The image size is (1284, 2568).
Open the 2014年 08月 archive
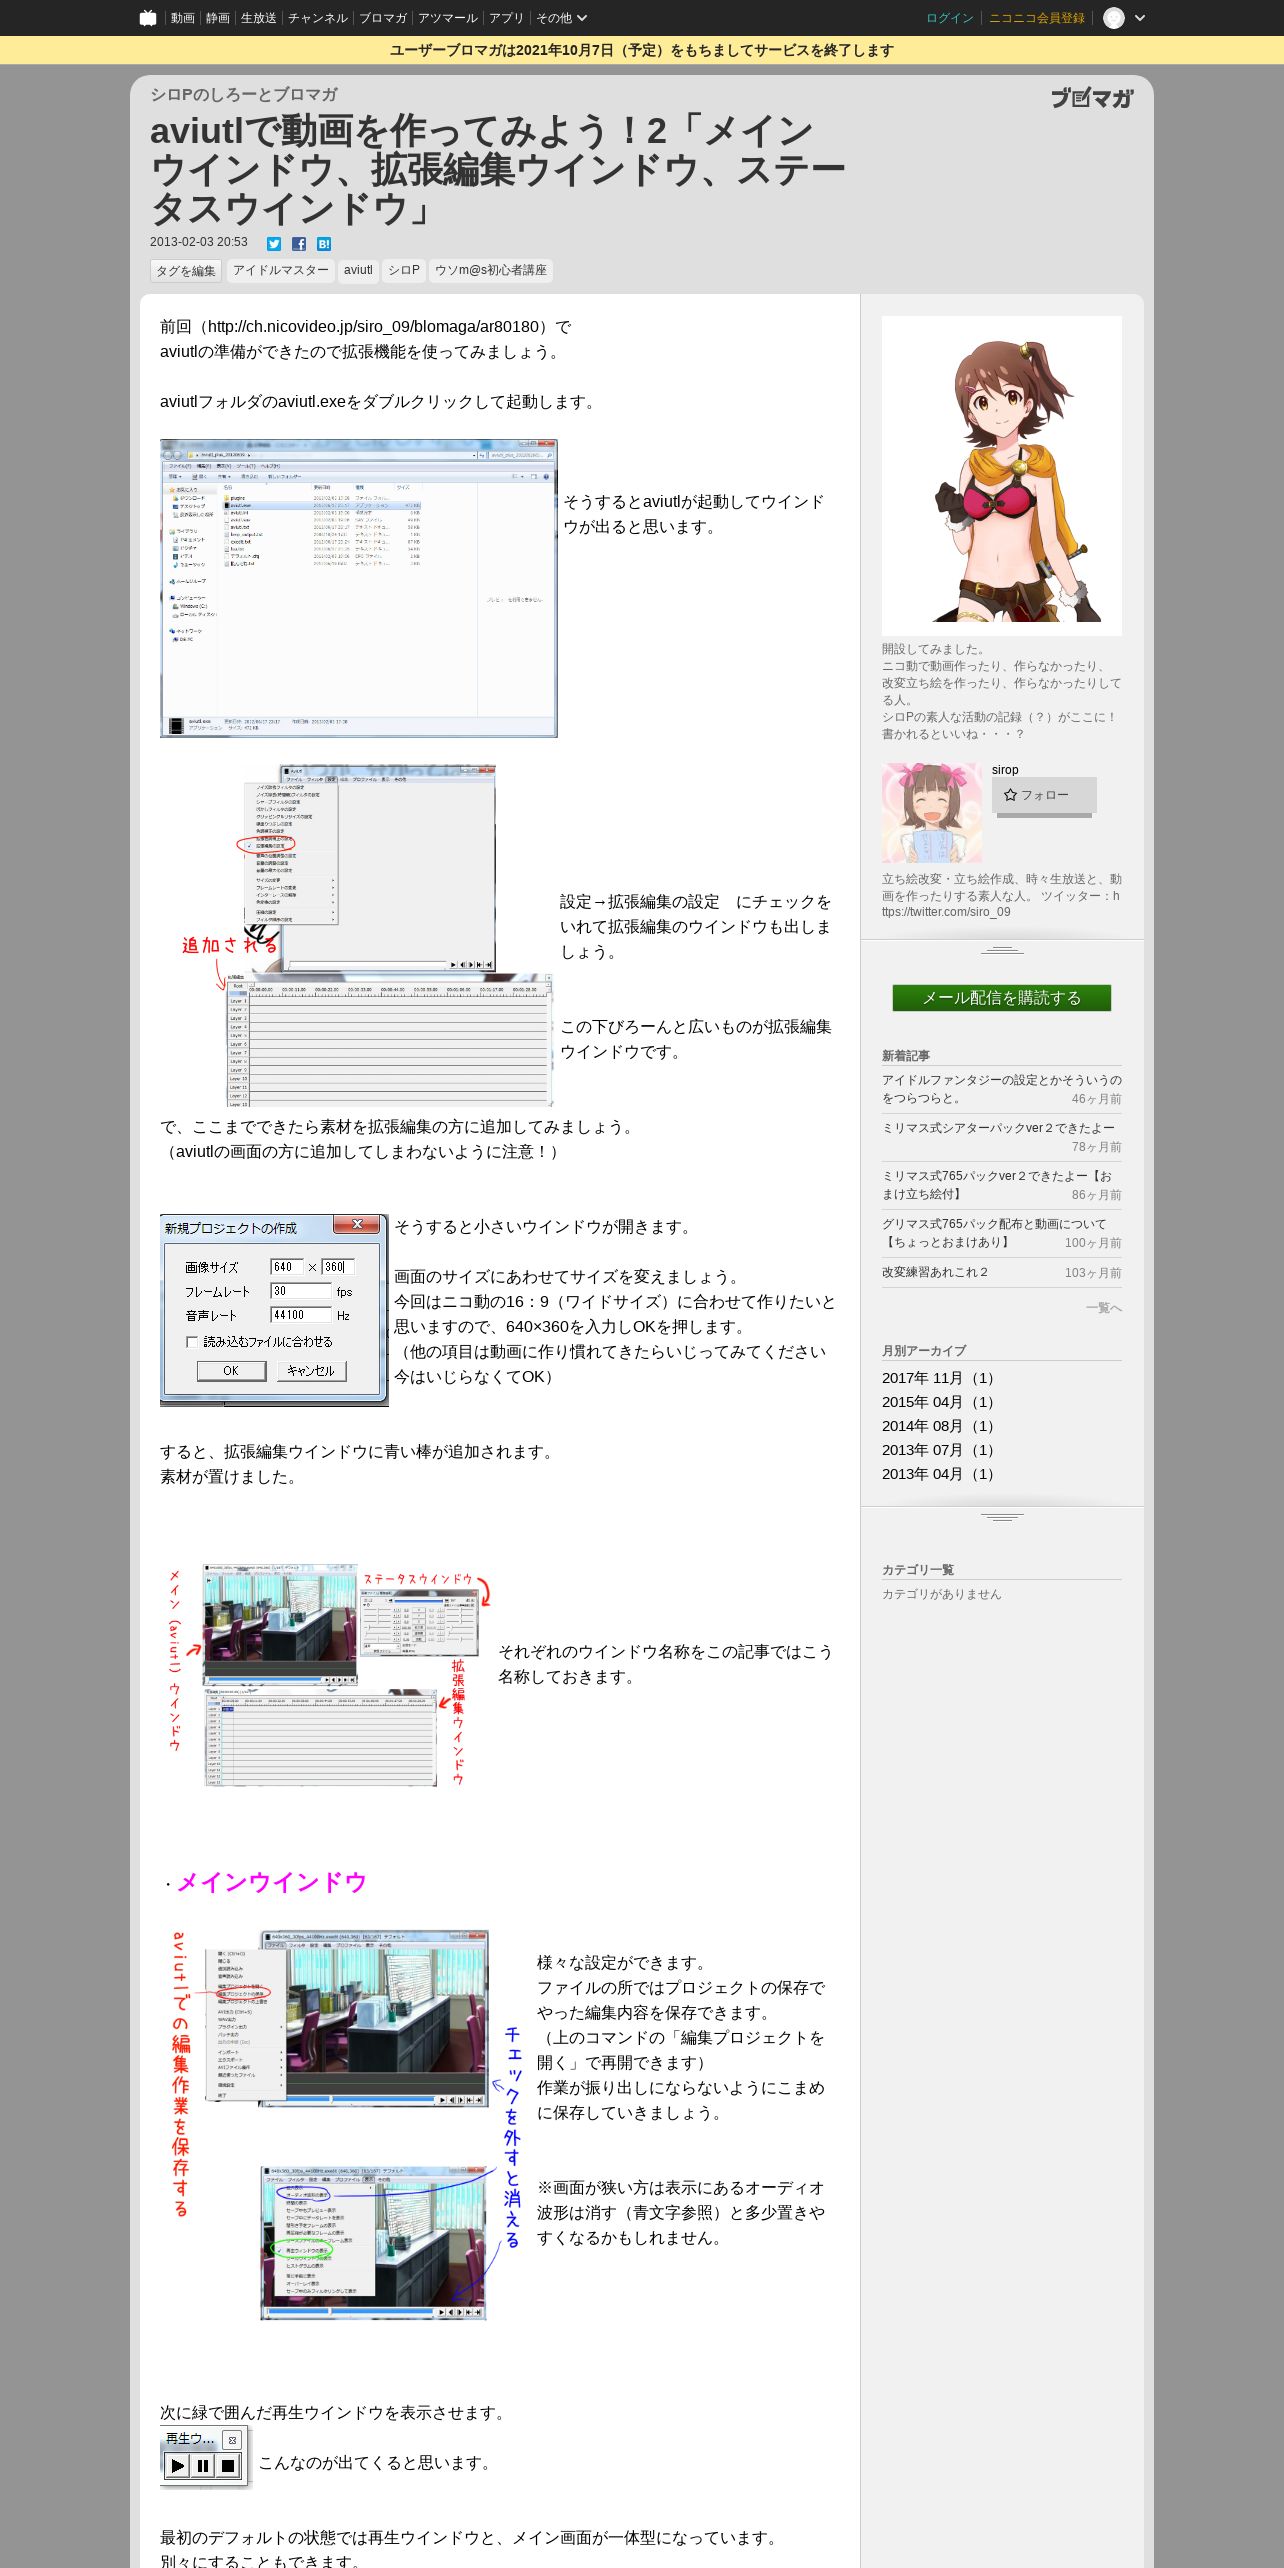point(938,1426)
